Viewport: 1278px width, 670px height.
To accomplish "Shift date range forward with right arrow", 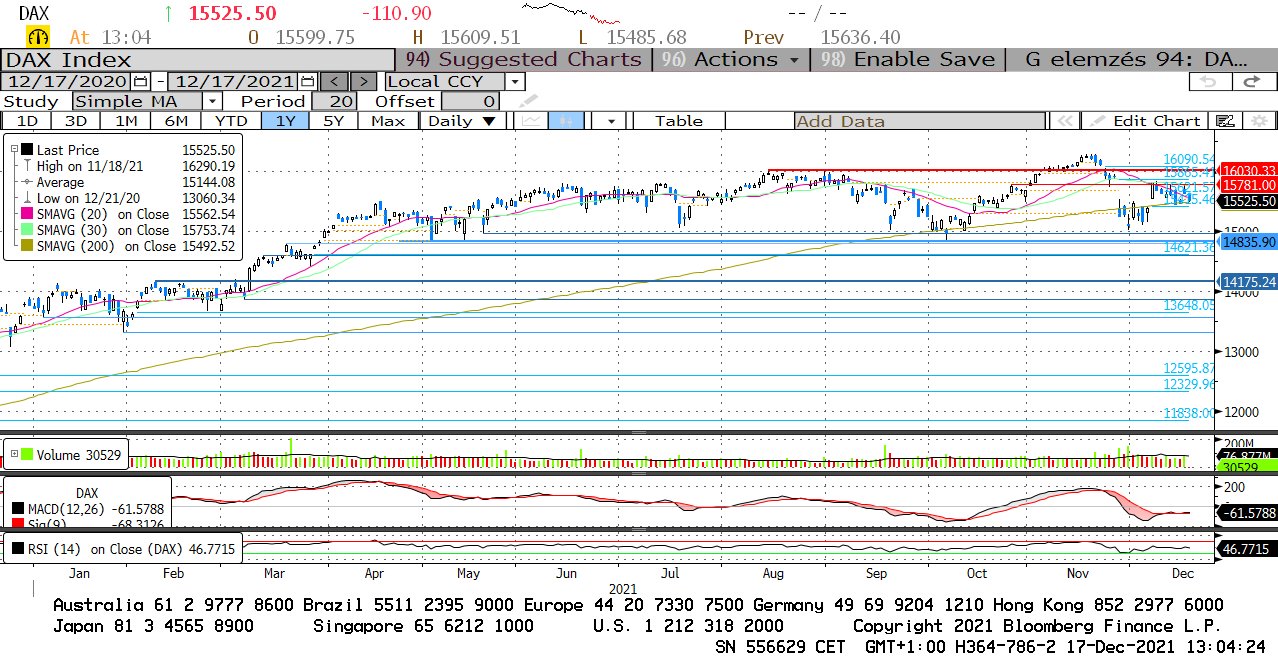I will [x=365, y=82].
